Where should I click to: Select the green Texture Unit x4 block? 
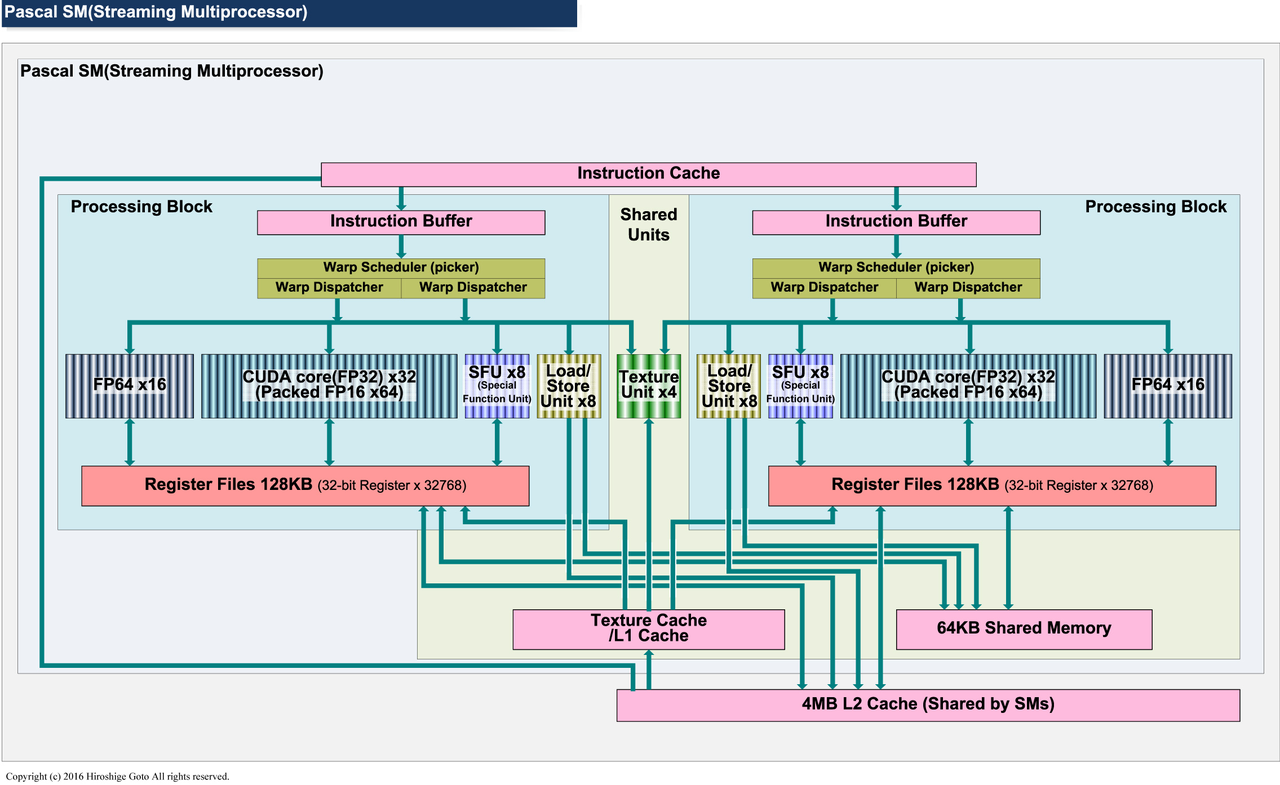click(649, 385)
